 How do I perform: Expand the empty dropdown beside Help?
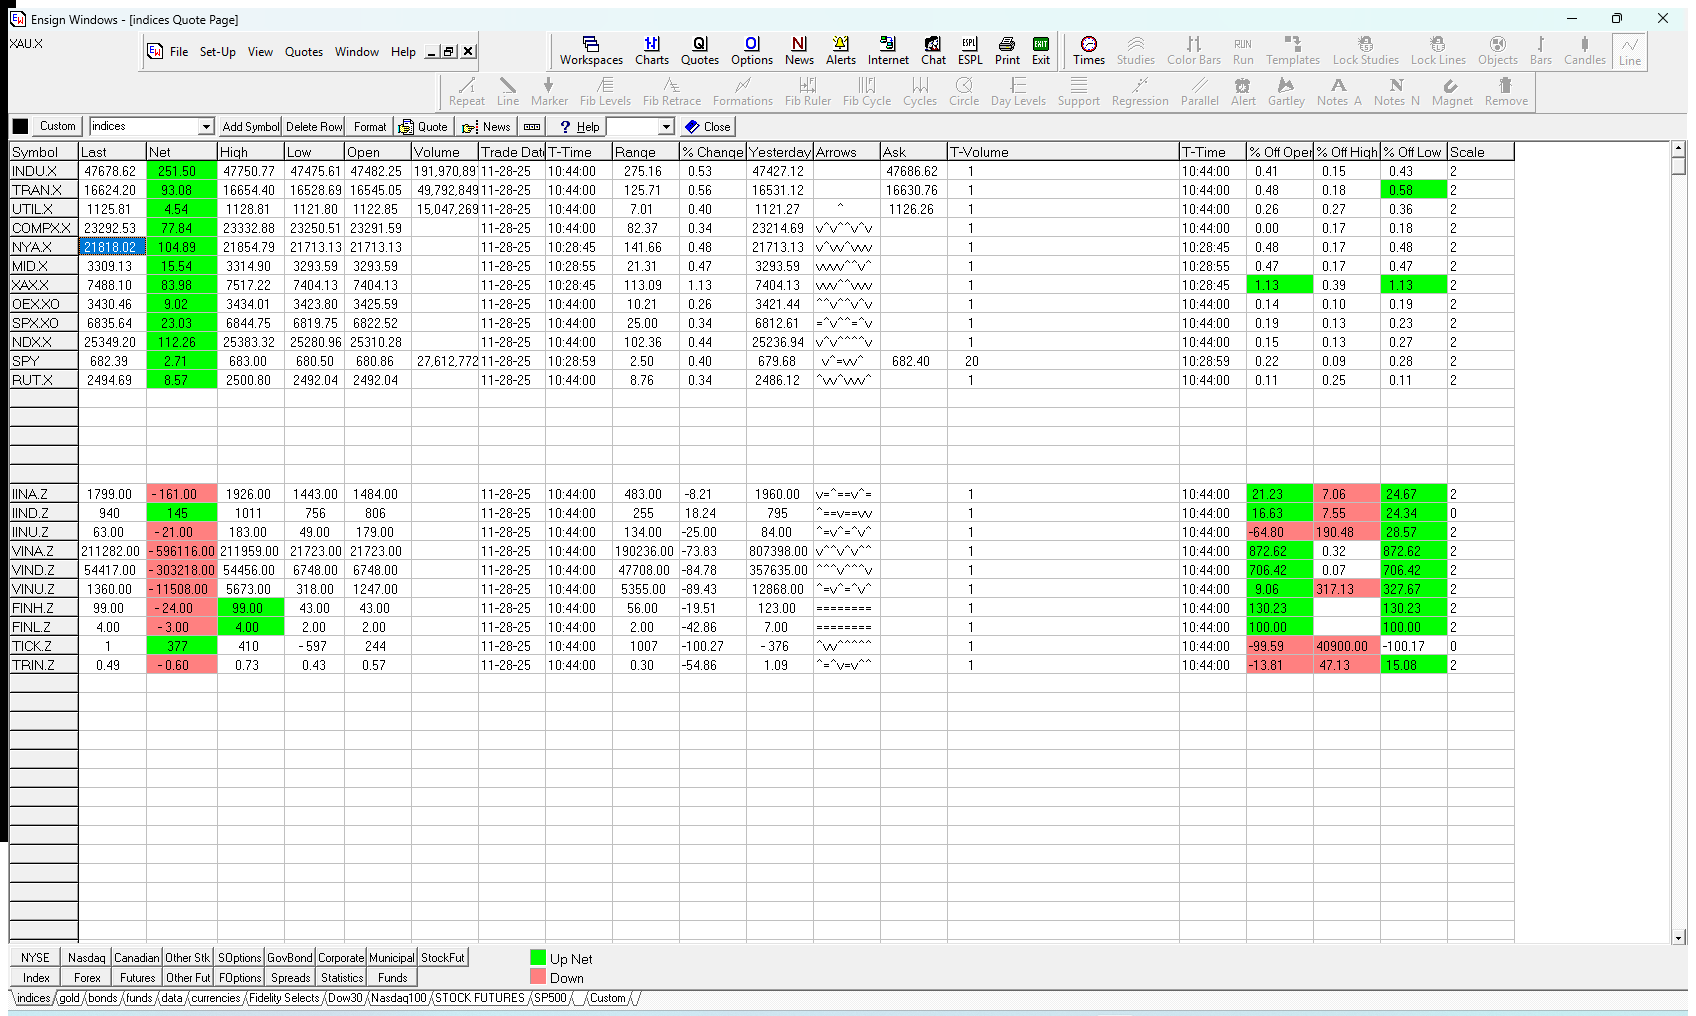(x=666, y=127)
